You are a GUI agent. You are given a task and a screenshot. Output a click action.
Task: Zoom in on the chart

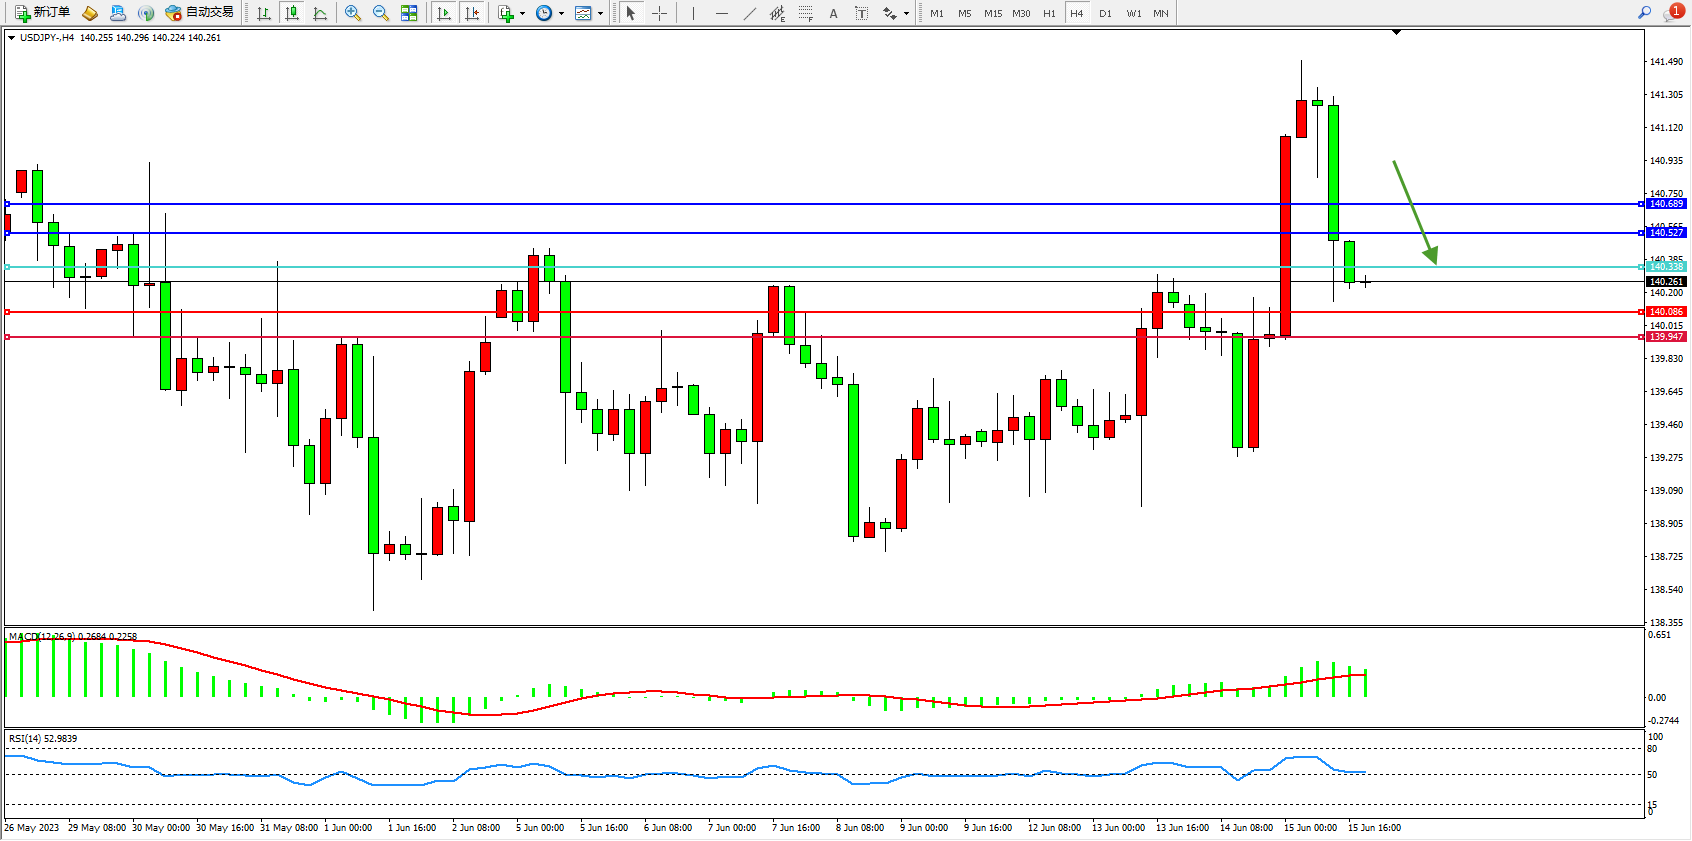coord(353,13)
